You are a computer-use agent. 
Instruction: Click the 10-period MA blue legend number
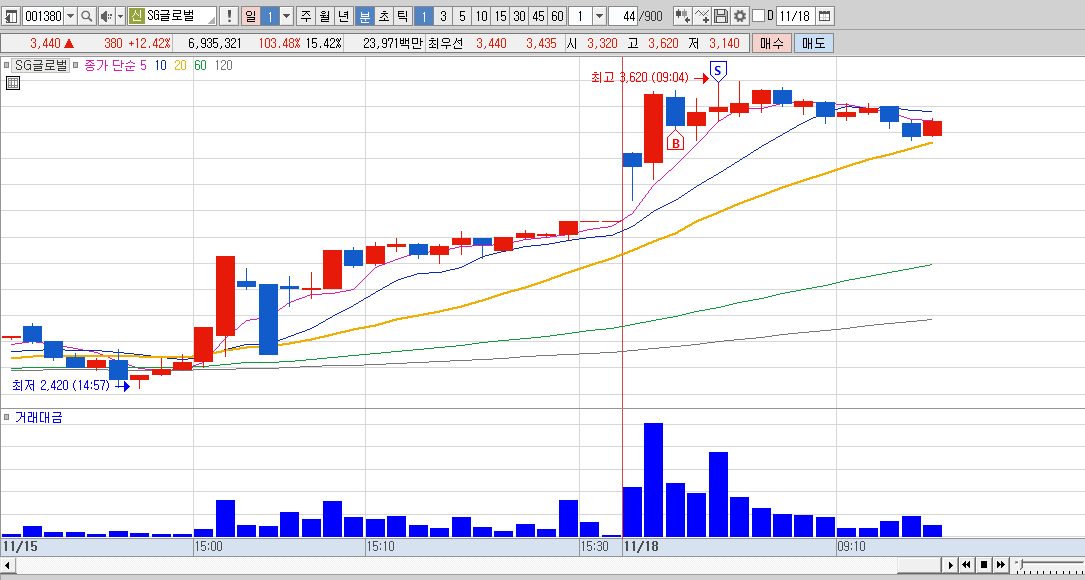pos(161,66)
